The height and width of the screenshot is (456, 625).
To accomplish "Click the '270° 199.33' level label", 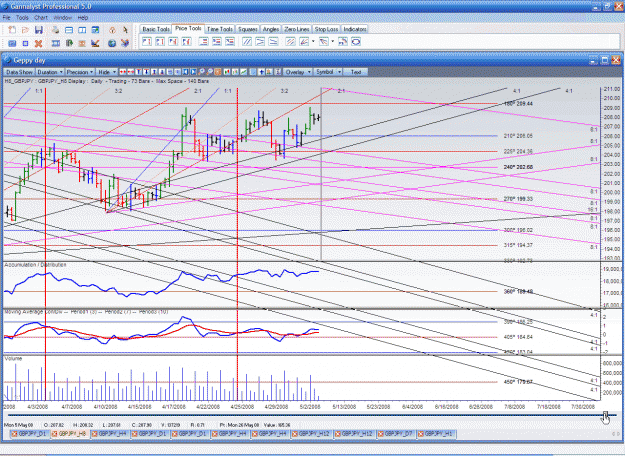I will (x=518, y=199).
